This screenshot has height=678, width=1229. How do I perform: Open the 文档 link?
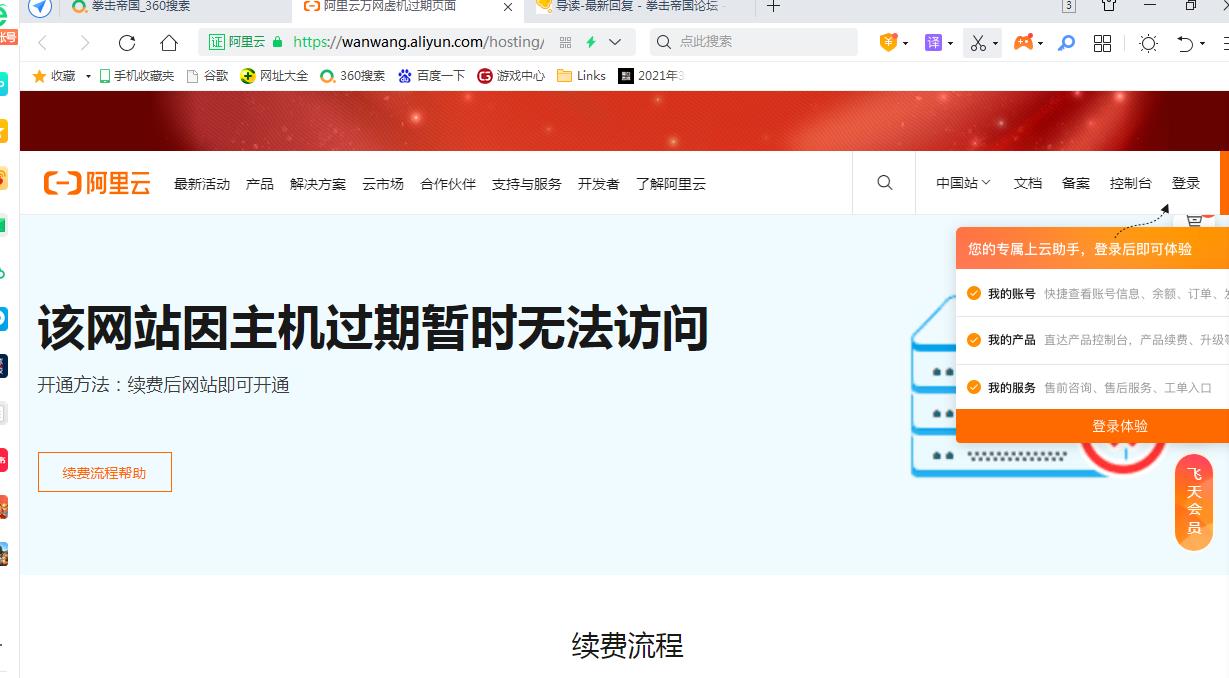(x=1028, y=183)
